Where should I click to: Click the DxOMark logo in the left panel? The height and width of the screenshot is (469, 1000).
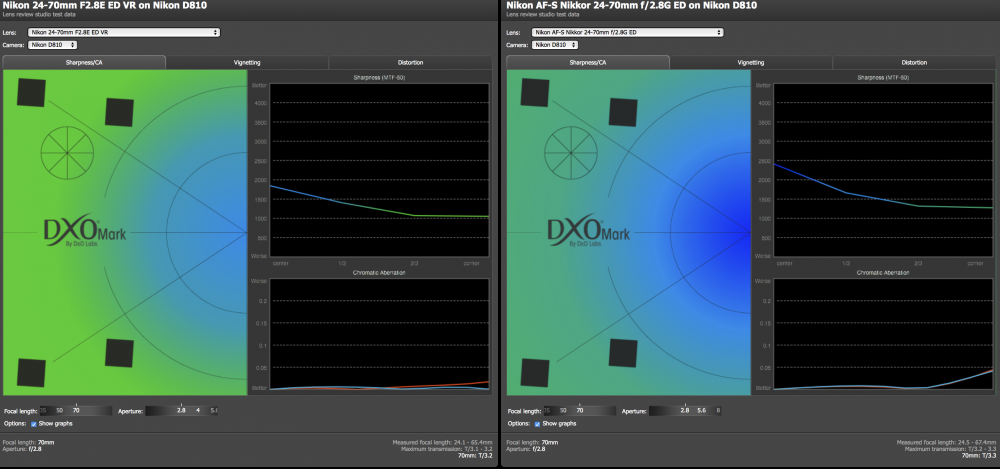tap(85, 231)
